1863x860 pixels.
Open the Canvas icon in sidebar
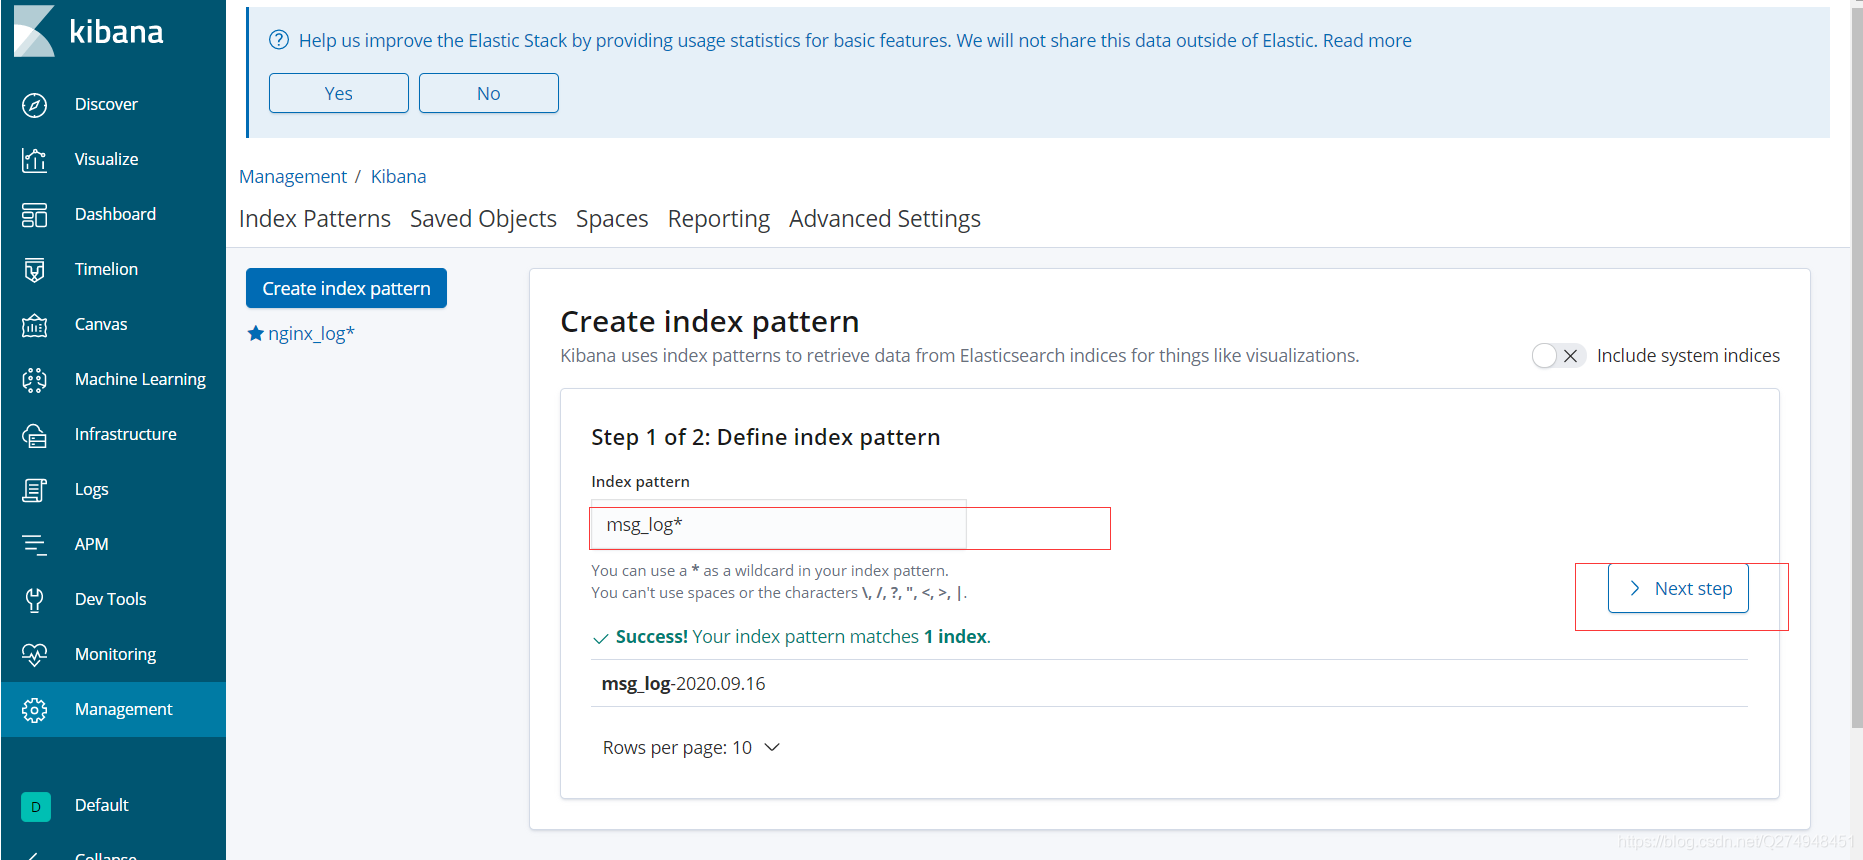[x=35, y=325]
